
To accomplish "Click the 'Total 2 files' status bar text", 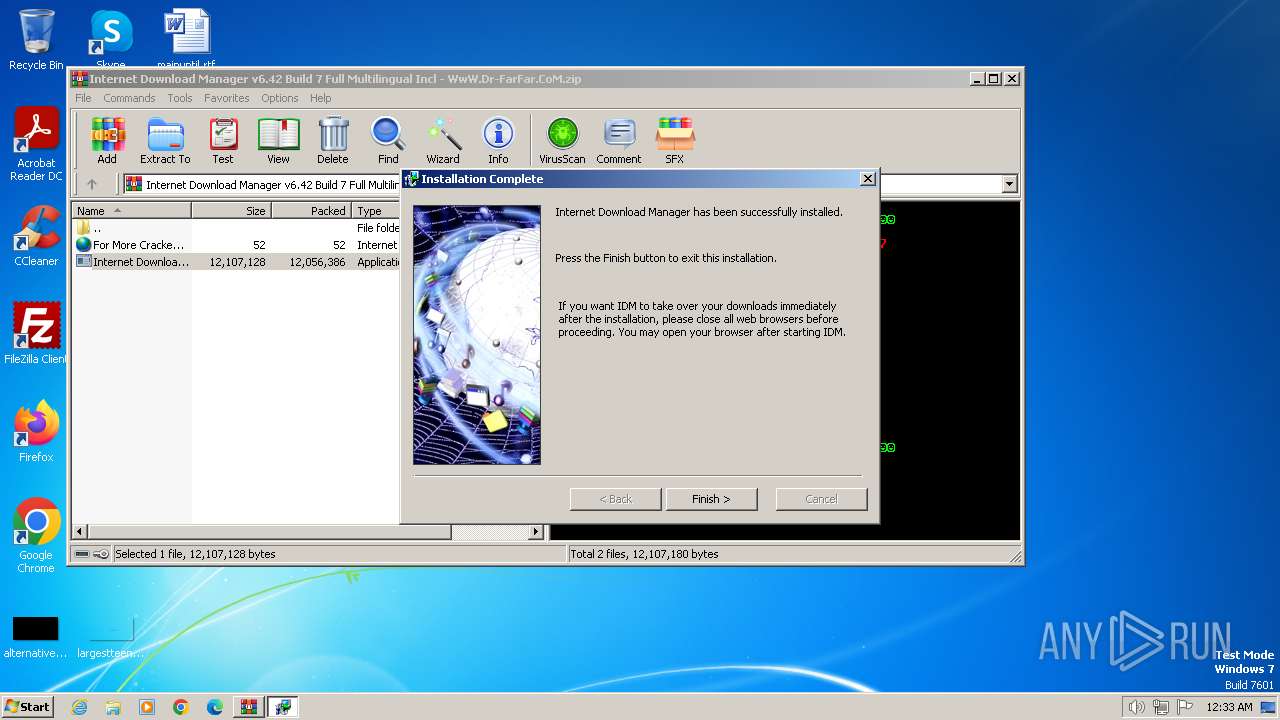I will [x=645, y=554].
